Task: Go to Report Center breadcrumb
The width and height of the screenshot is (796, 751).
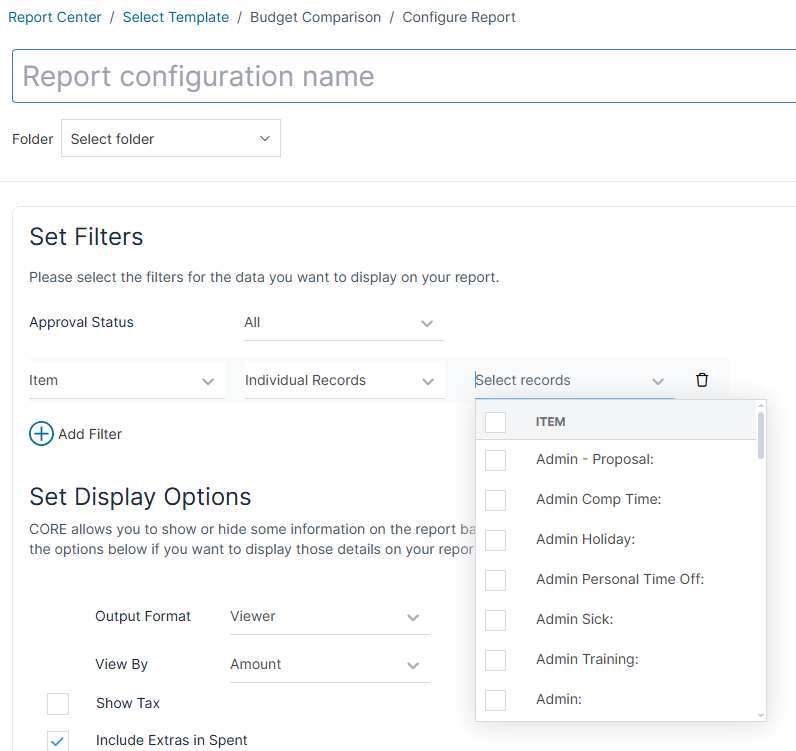Action: [55, 17]
